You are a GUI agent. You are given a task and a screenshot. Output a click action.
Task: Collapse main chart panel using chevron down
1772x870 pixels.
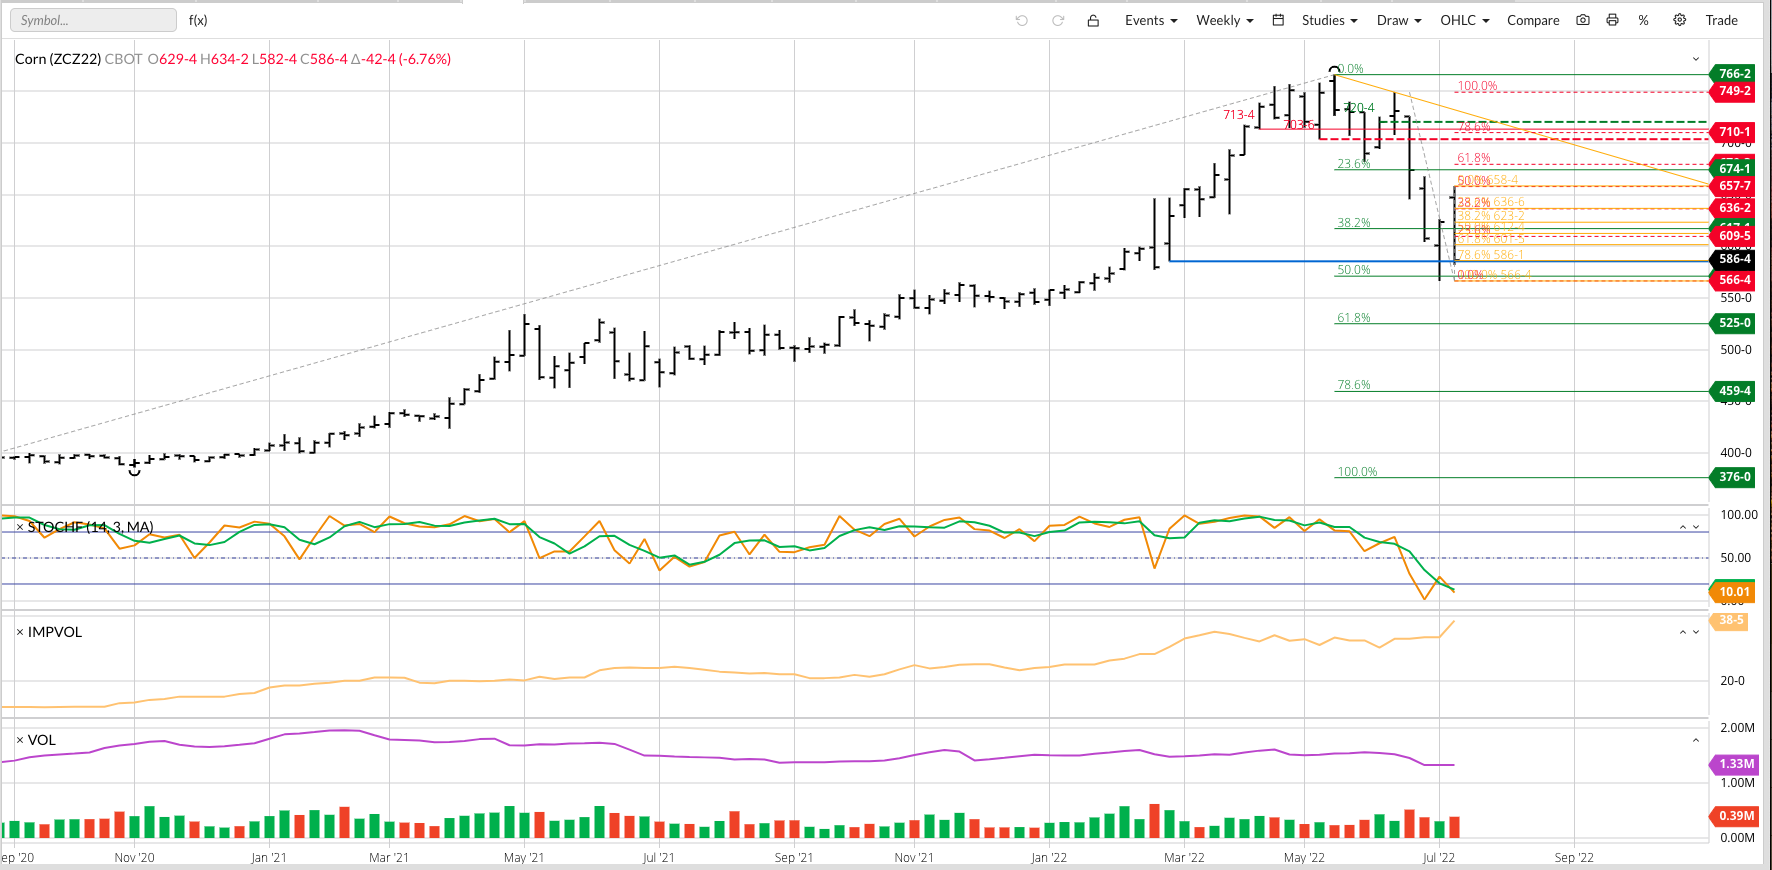1696,59
